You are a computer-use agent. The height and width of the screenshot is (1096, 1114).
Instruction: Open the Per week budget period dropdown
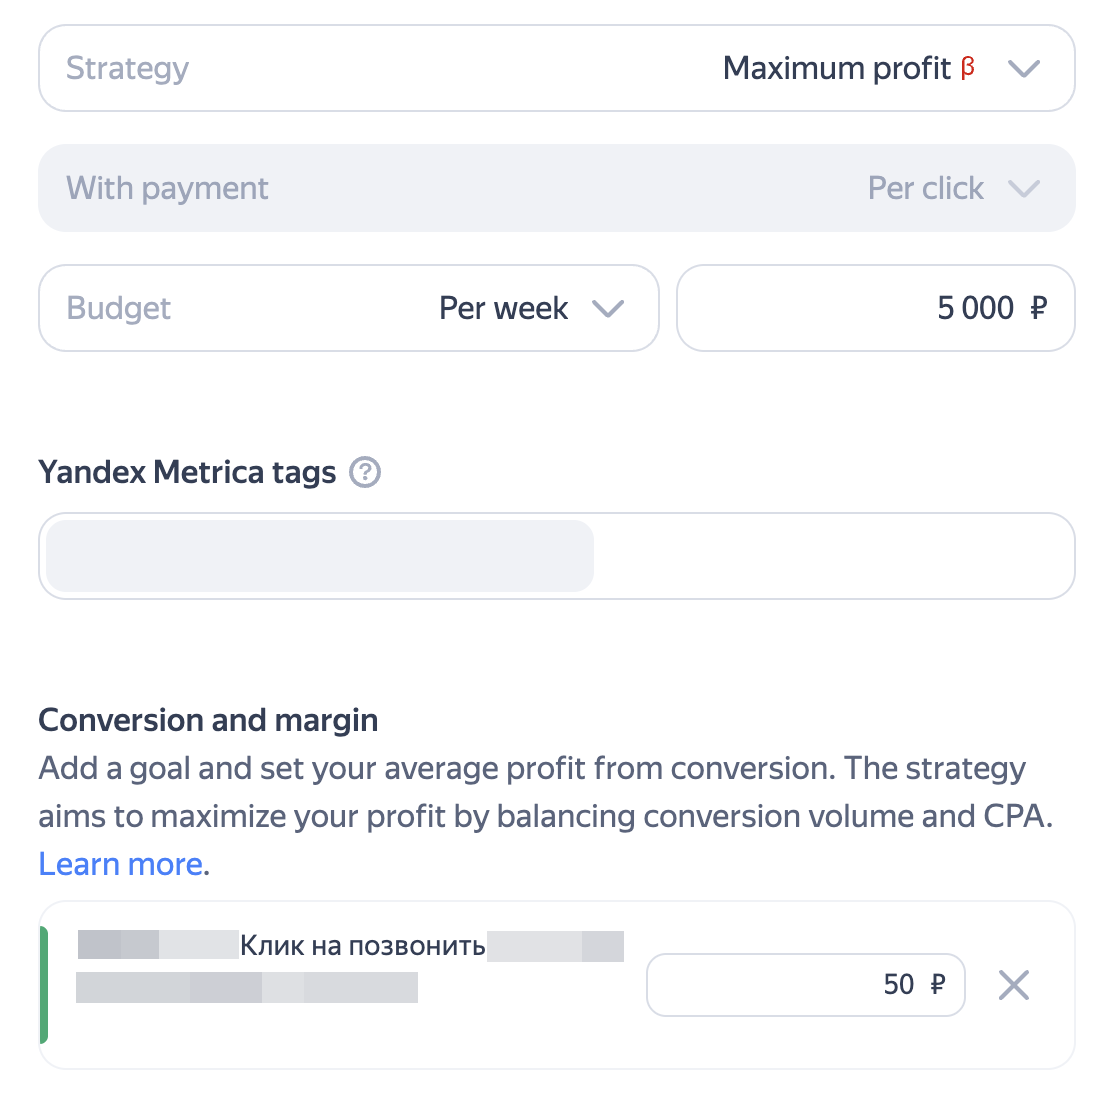(x=504, y=309)
